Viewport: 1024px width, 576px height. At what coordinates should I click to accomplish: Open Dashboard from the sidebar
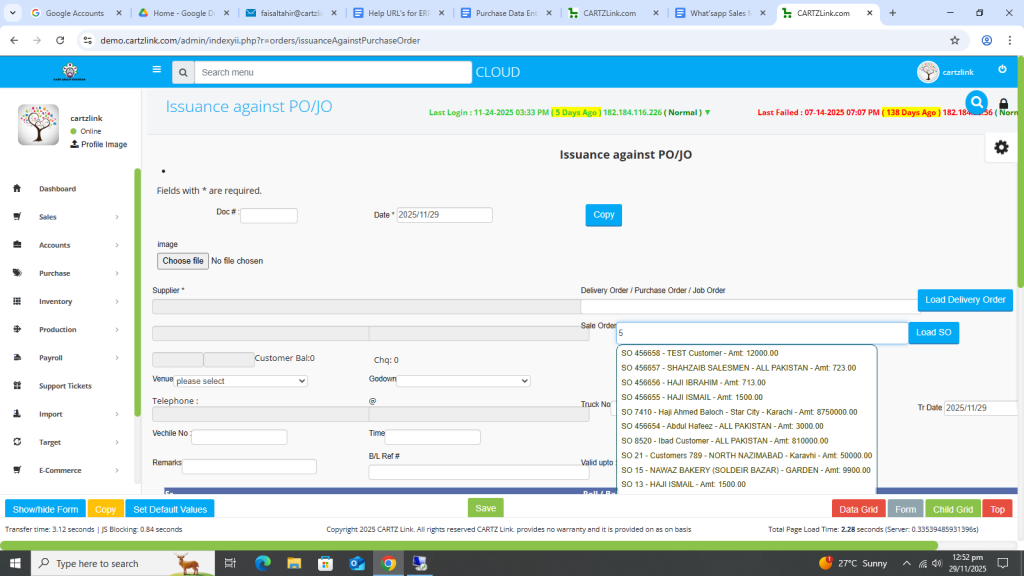tap(57, 189)
